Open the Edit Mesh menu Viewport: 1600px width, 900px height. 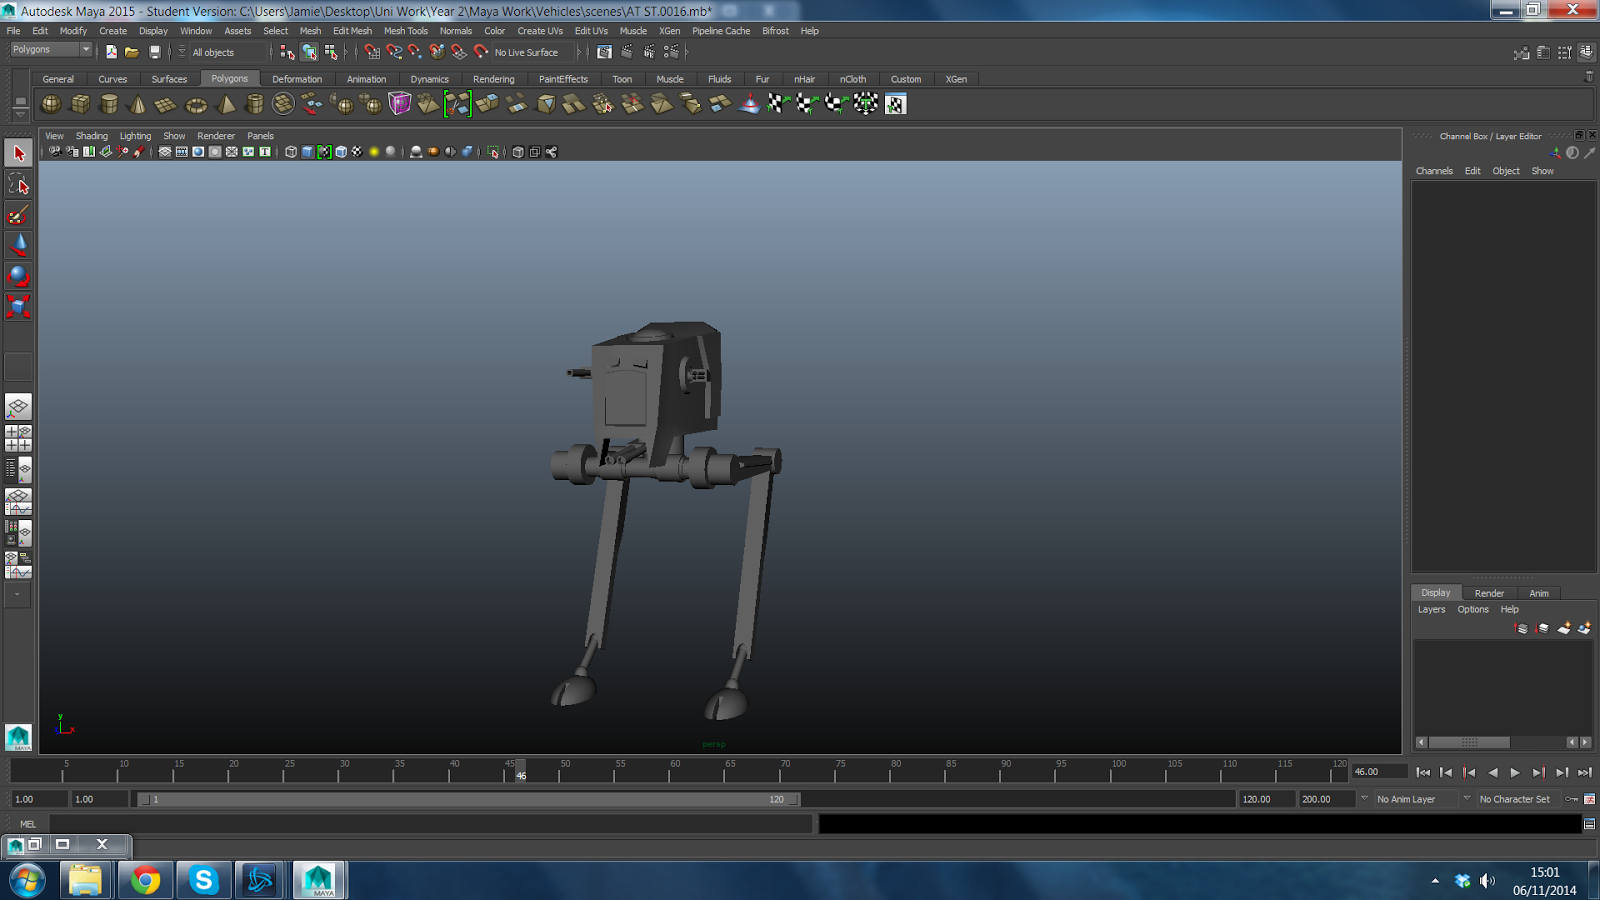point(352,31)
